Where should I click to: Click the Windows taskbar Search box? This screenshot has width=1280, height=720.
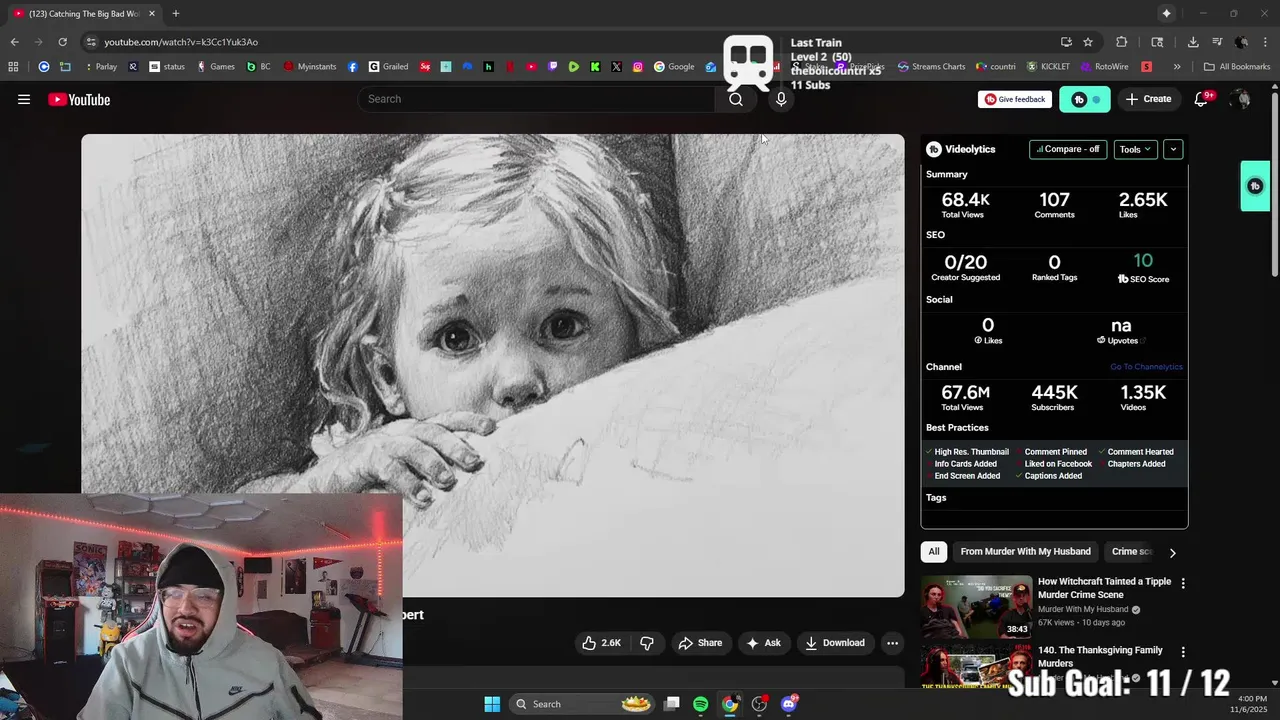pos(582,704)
